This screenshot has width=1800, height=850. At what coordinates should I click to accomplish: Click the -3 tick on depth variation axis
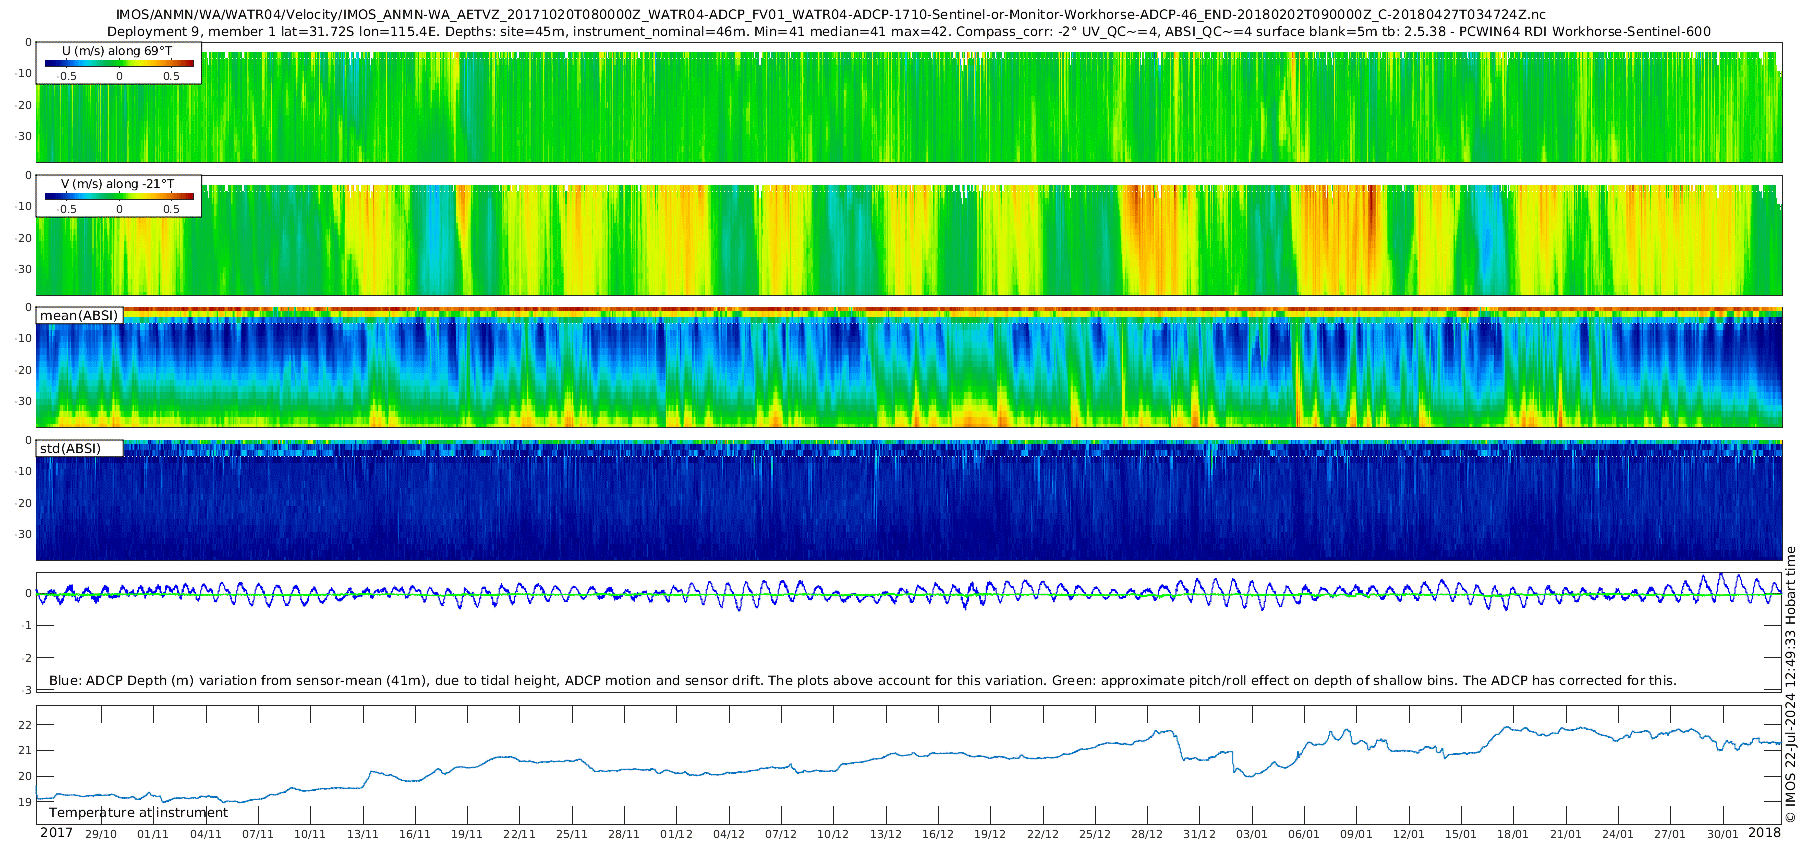click(x=27, y=690)
